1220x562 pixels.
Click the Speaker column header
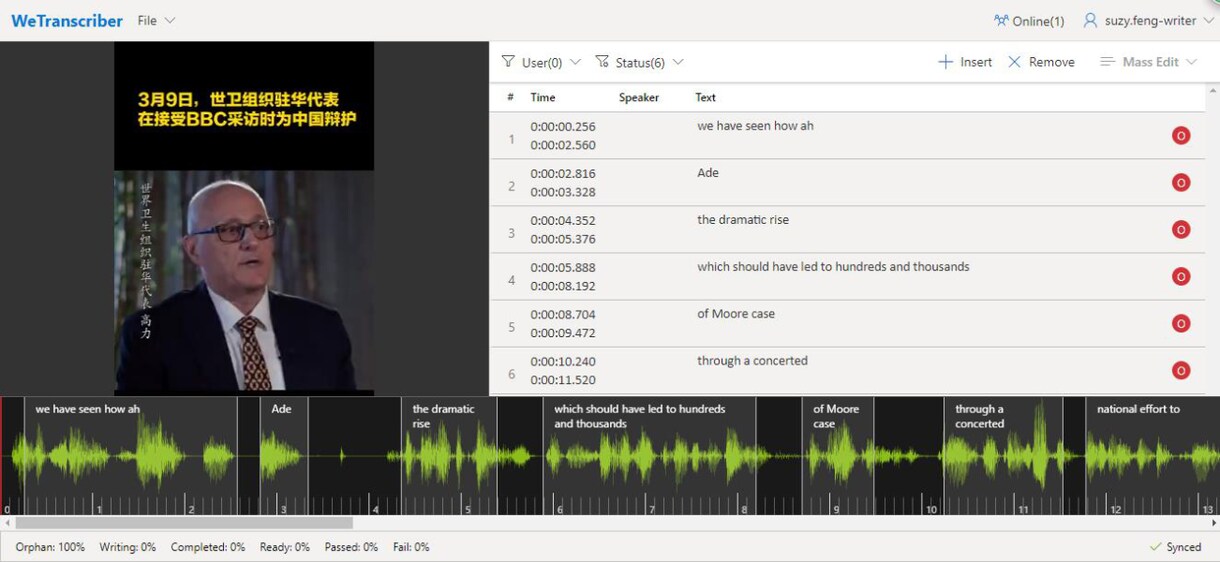(639, 98)
